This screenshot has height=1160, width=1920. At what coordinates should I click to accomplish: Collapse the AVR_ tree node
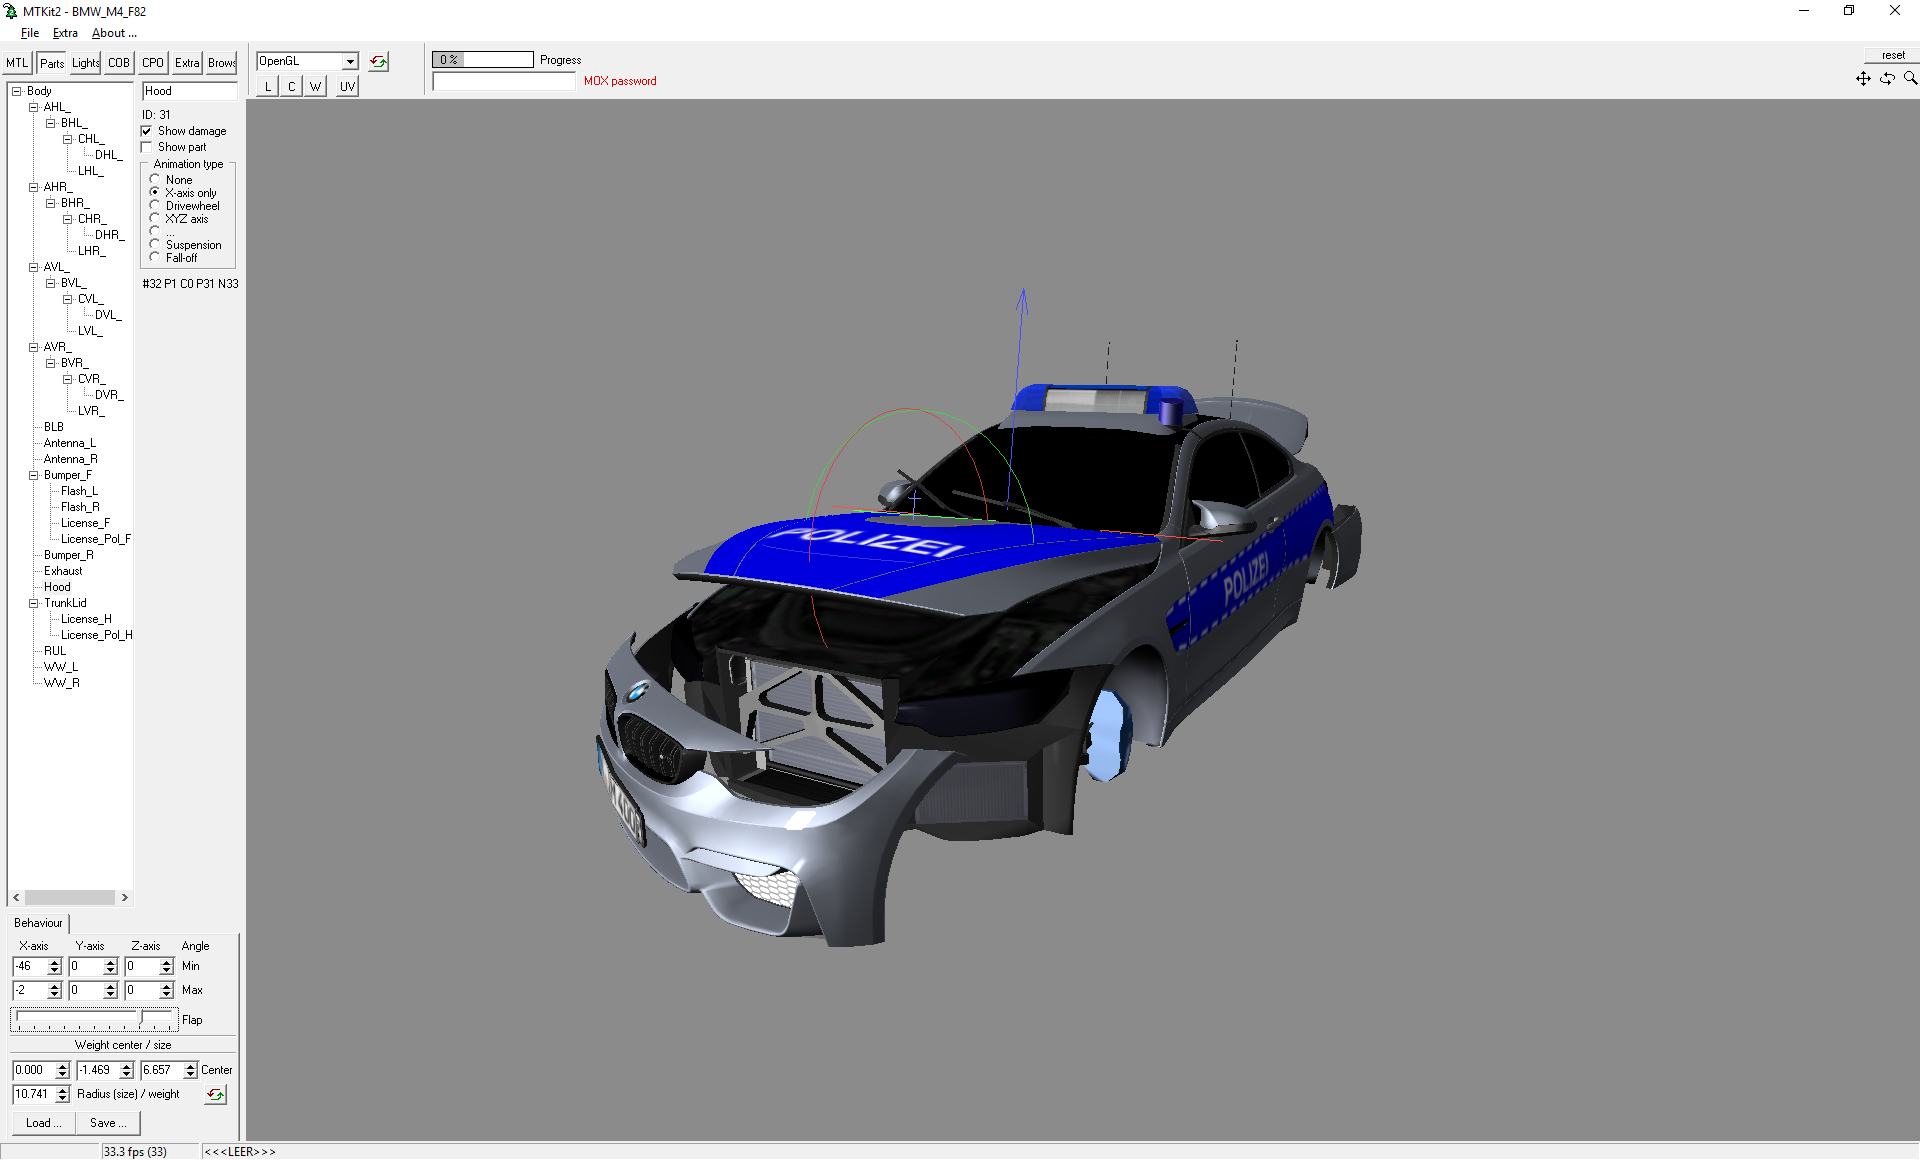(33, 347)
